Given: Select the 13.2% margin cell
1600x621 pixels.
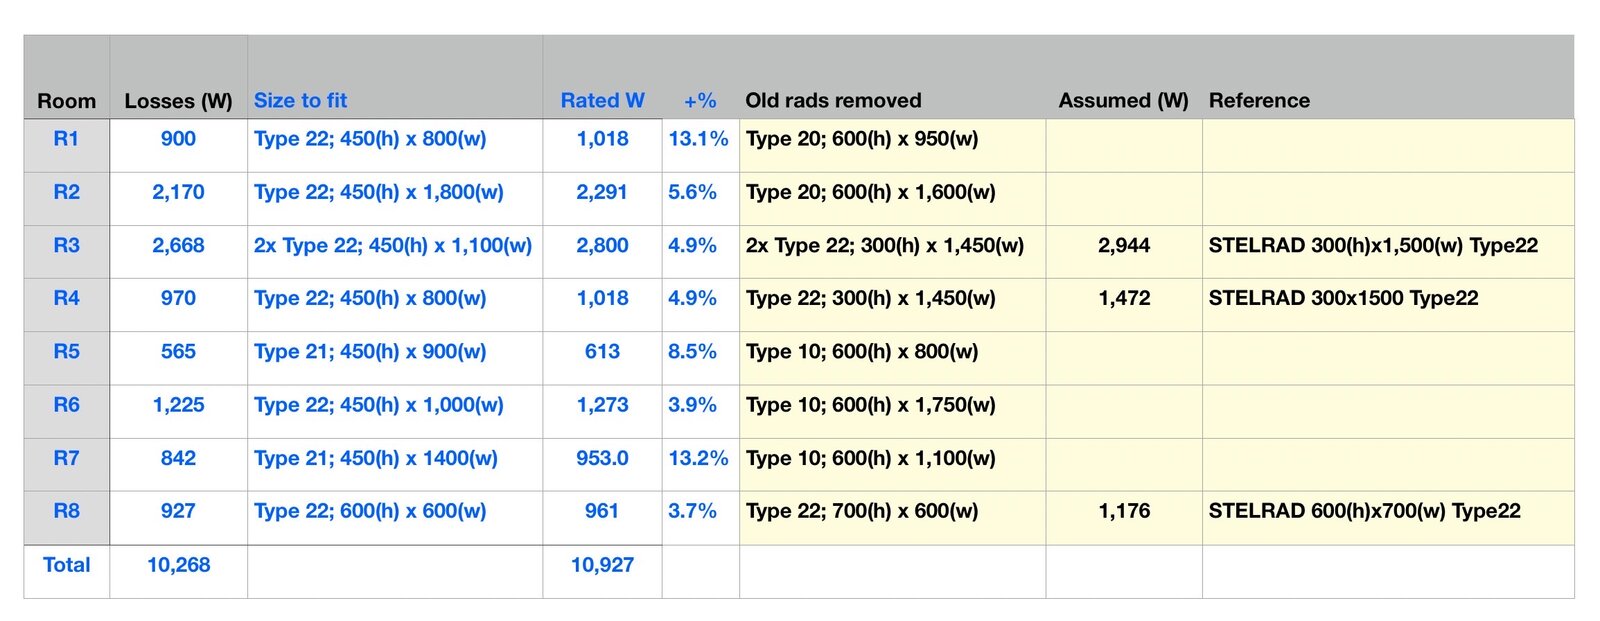Looking at the screenshot, I should point(698,458).
